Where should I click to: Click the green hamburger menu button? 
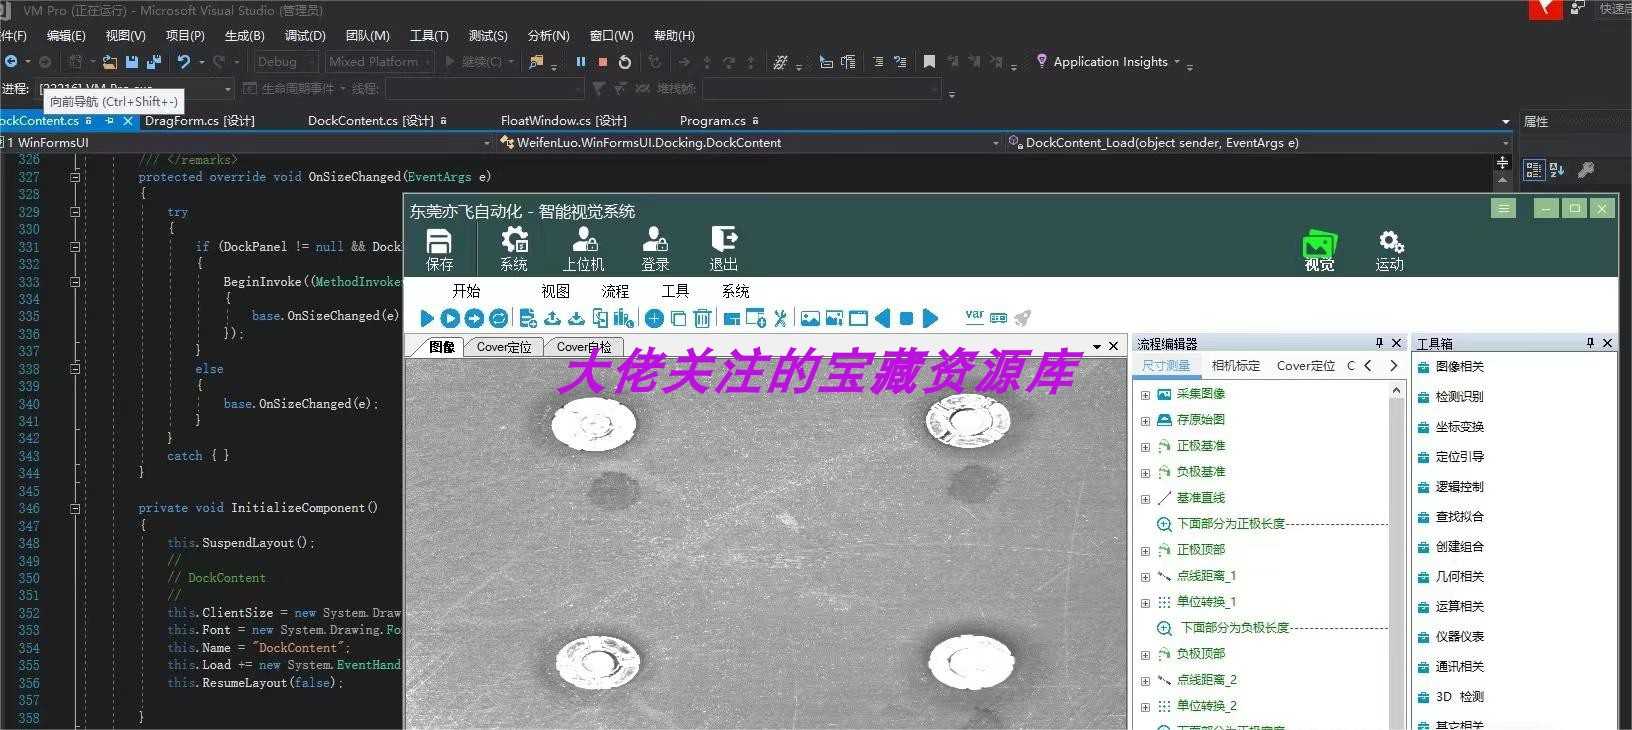(x=1503, y=208)
